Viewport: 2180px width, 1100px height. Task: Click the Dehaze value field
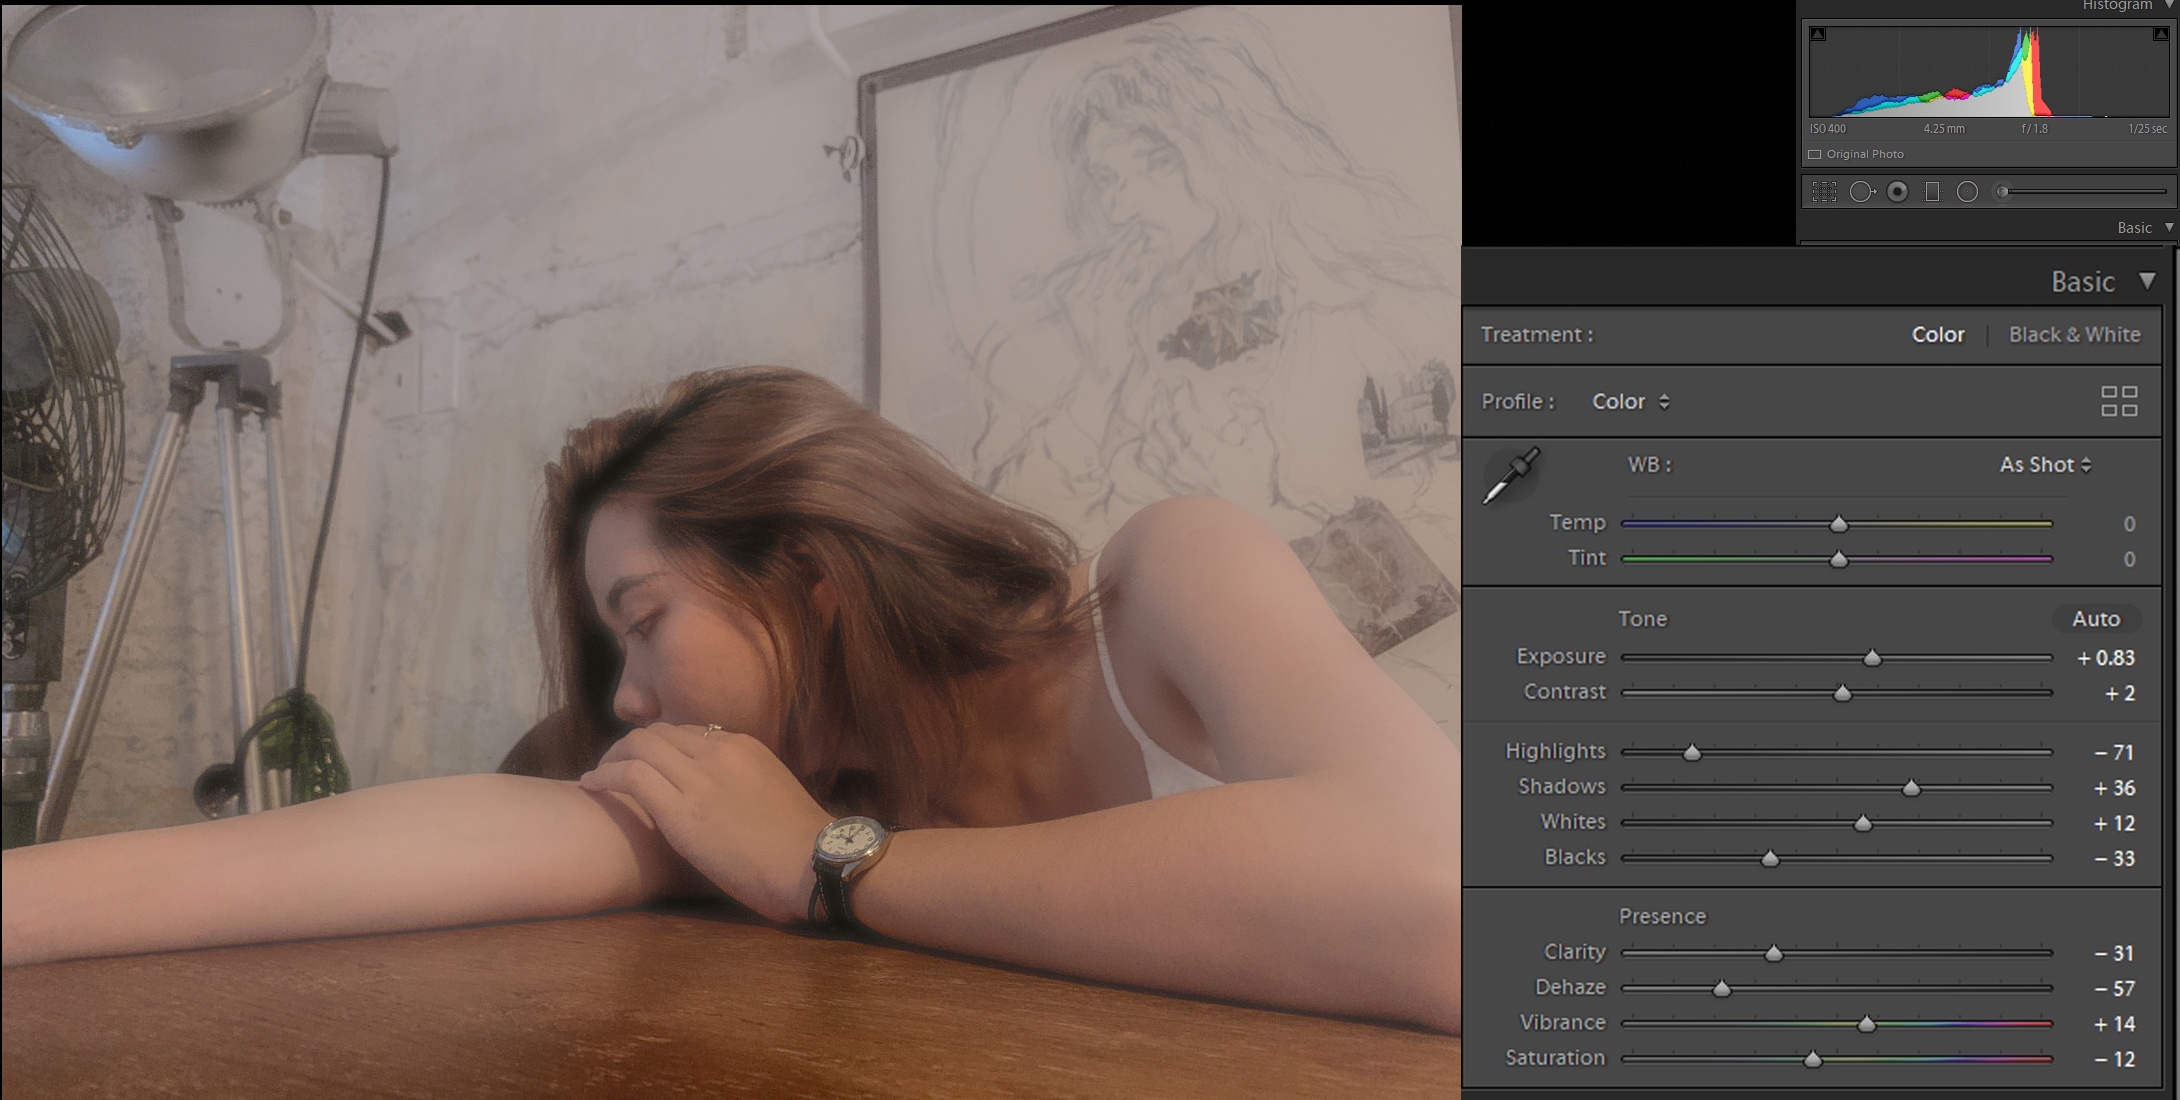(2114, 989)
